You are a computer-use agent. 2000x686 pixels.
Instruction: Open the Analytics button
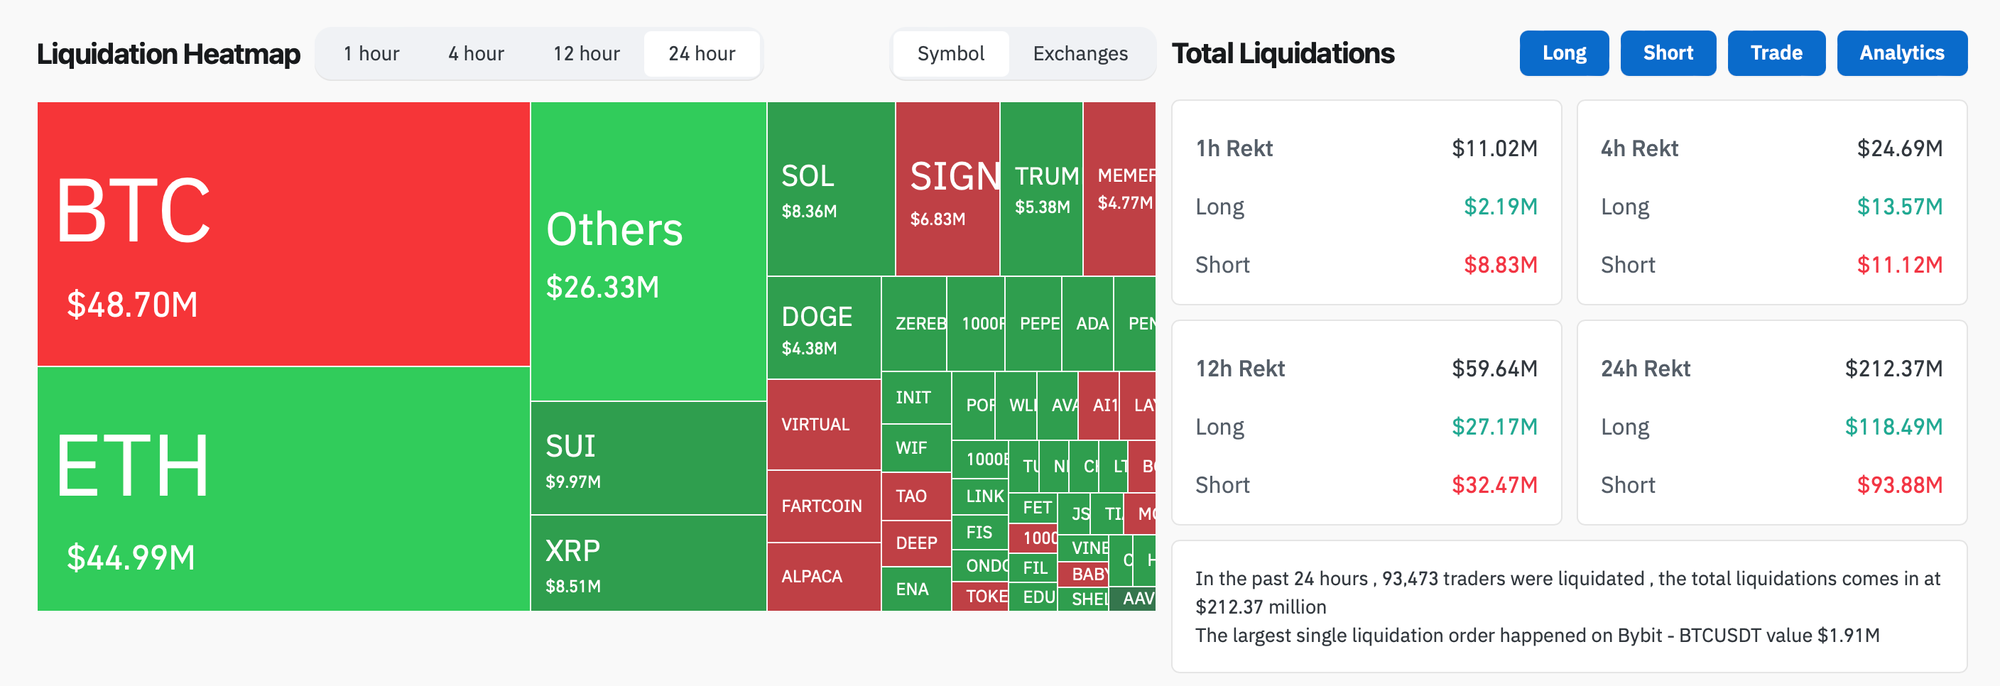1902,53
